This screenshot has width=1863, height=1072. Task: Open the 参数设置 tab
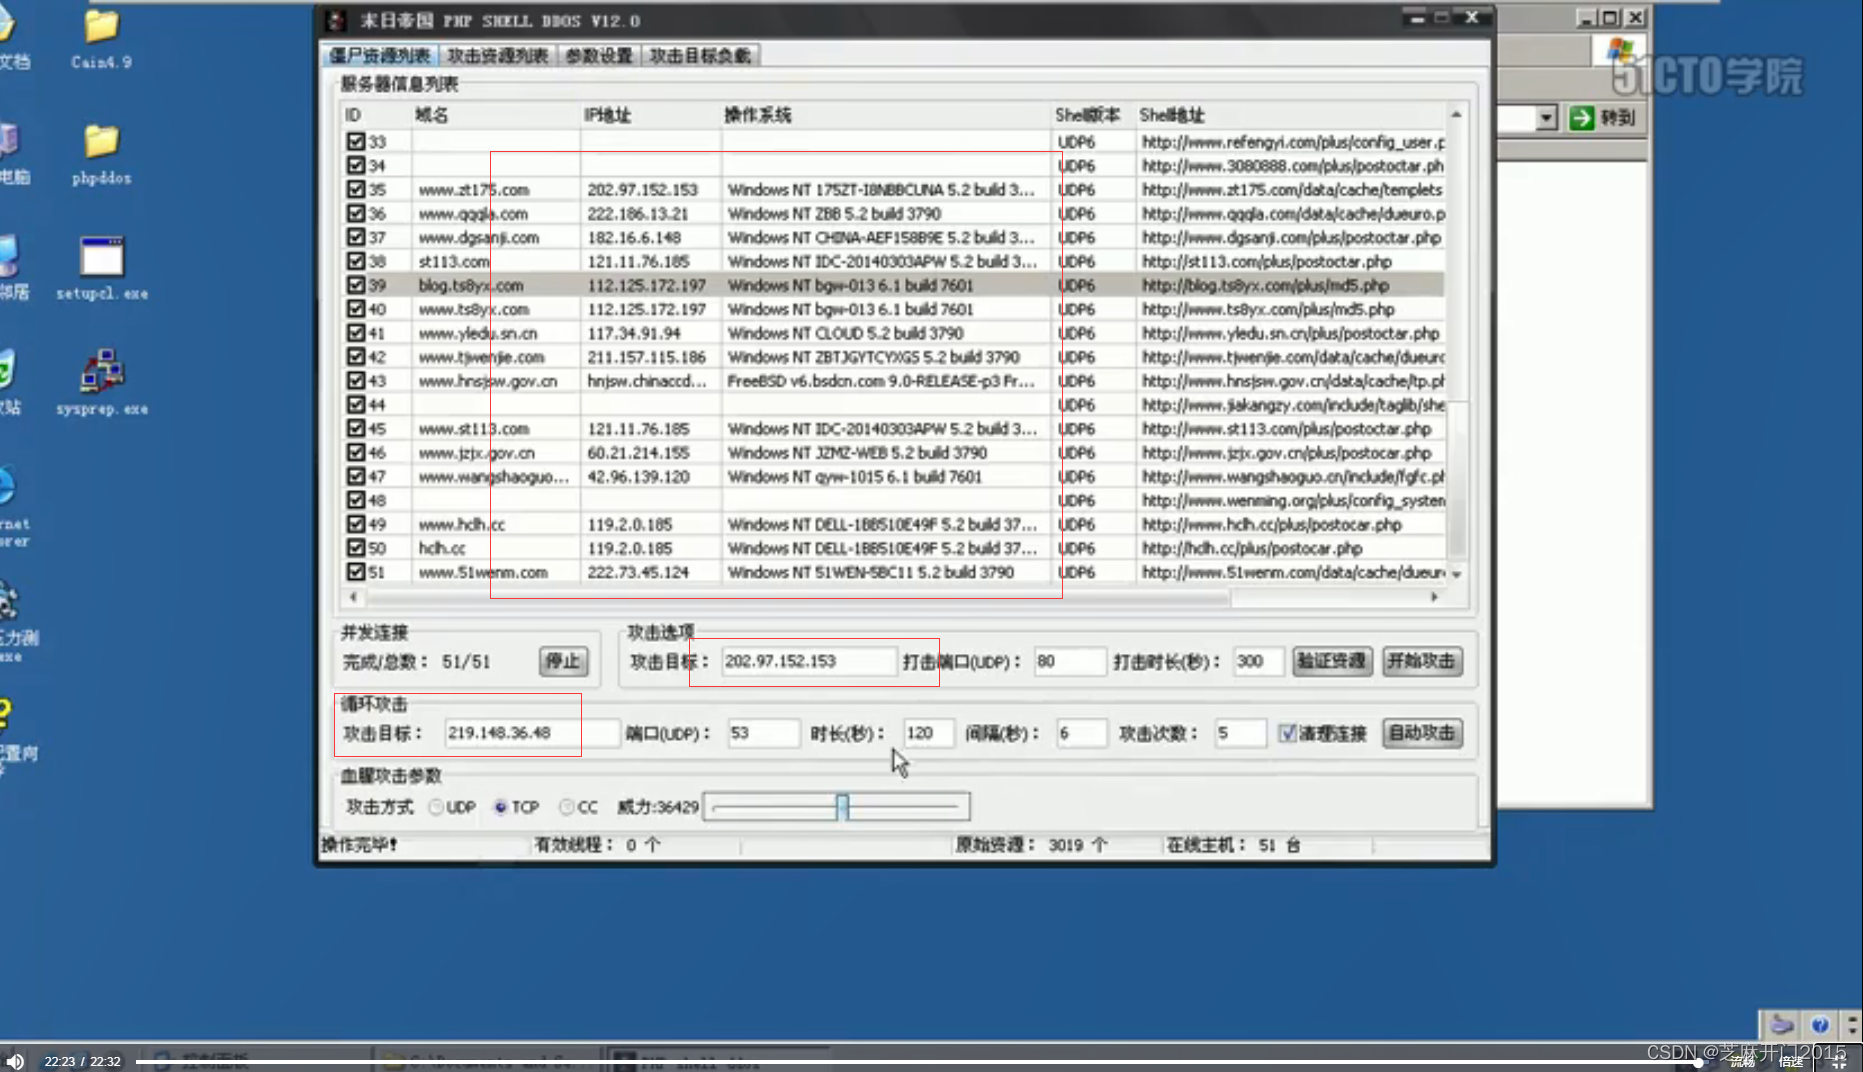click(x=599, y=56)
